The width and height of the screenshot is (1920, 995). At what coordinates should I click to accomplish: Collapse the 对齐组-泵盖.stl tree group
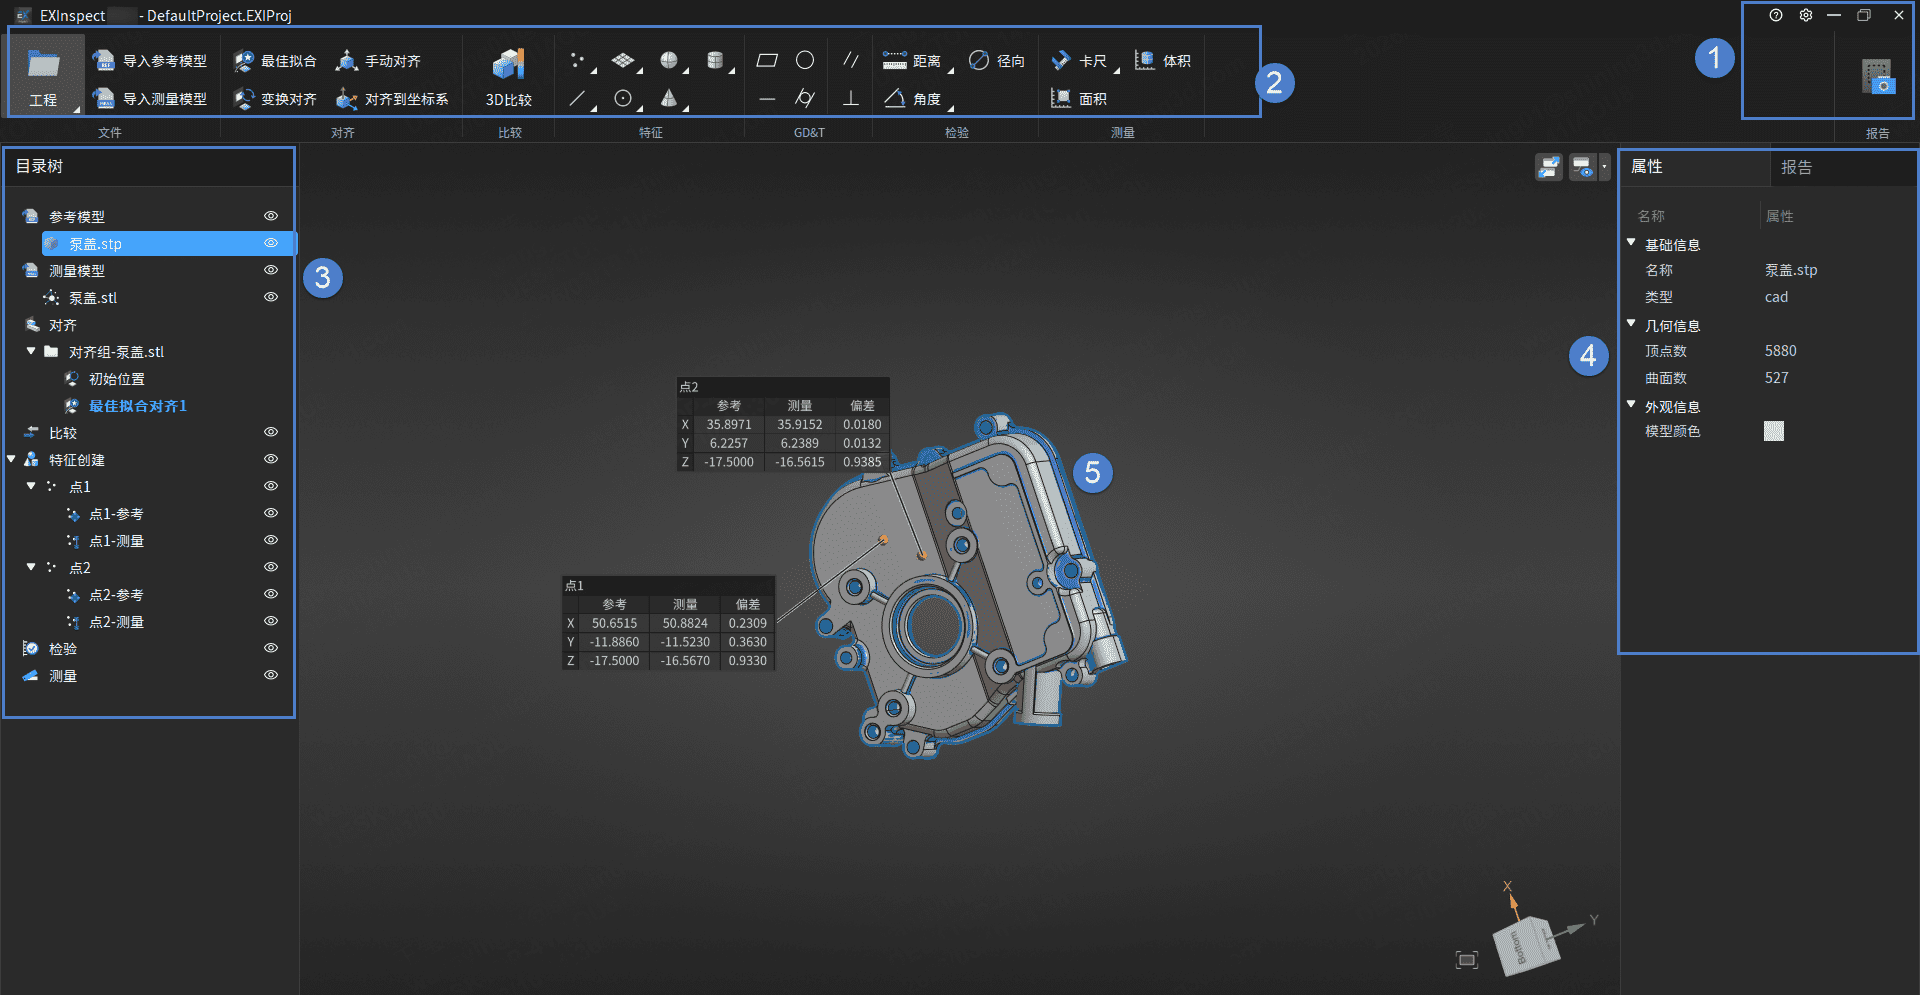coord(31,351)
